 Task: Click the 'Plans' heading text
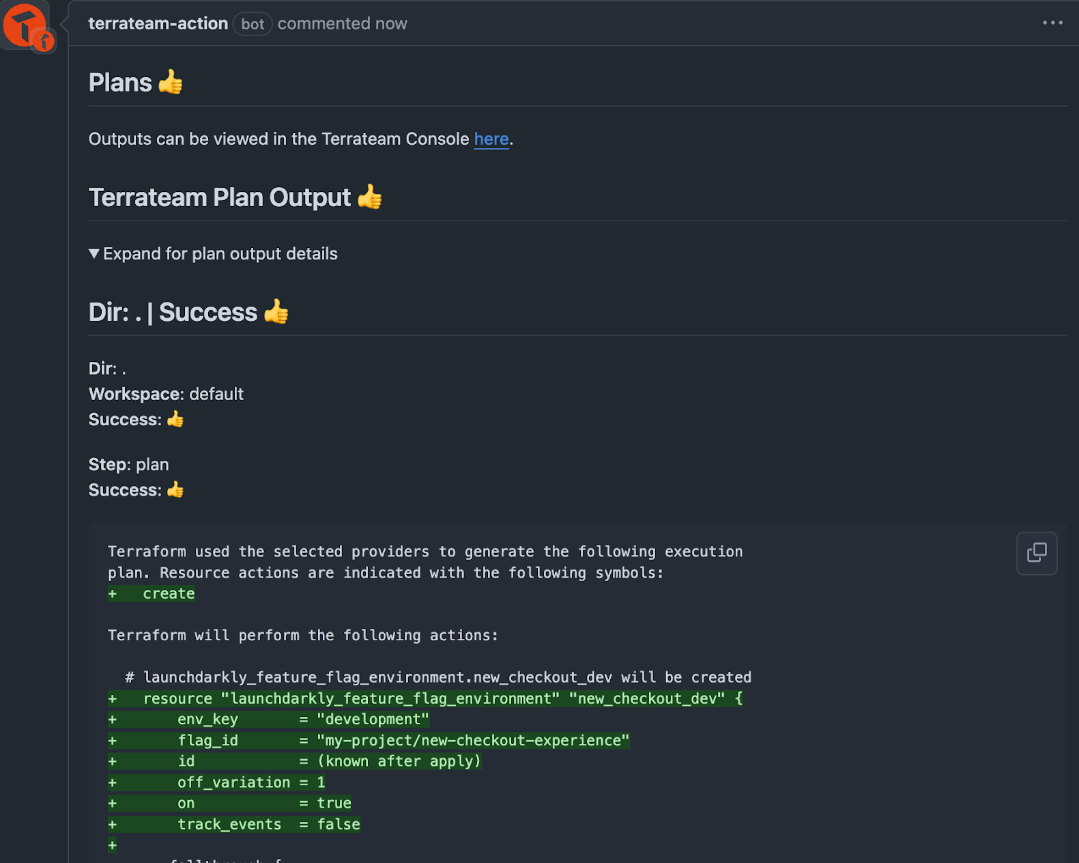[x=120, y=83]
